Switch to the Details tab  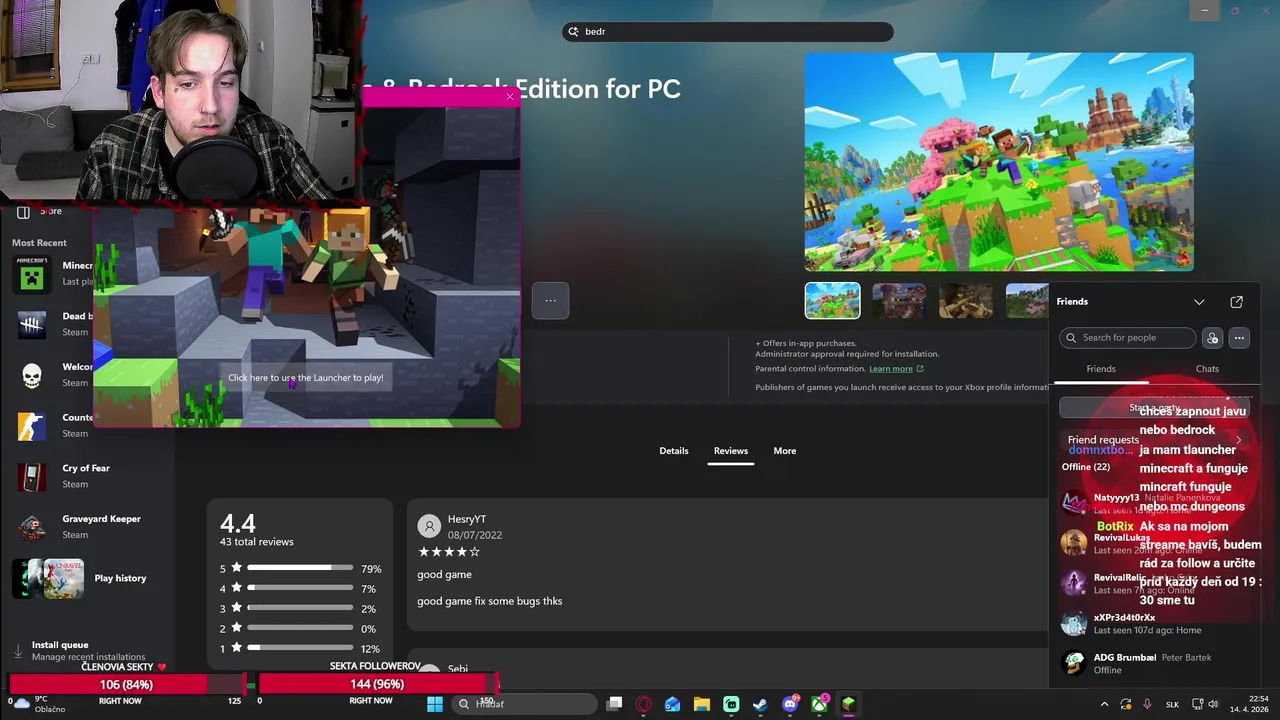(x=674, y=451)
